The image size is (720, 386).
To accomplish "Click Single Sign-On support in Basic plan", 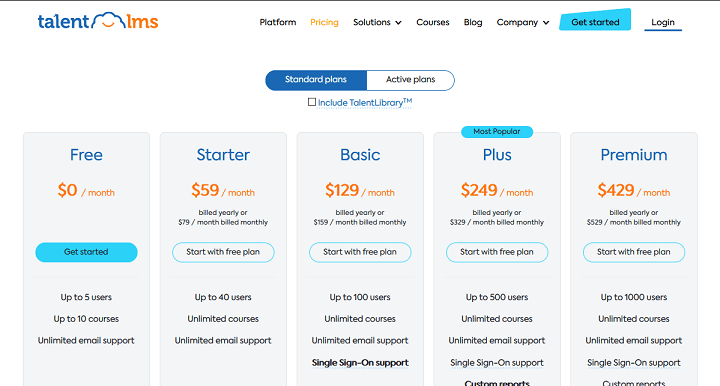I will point(360,363).
